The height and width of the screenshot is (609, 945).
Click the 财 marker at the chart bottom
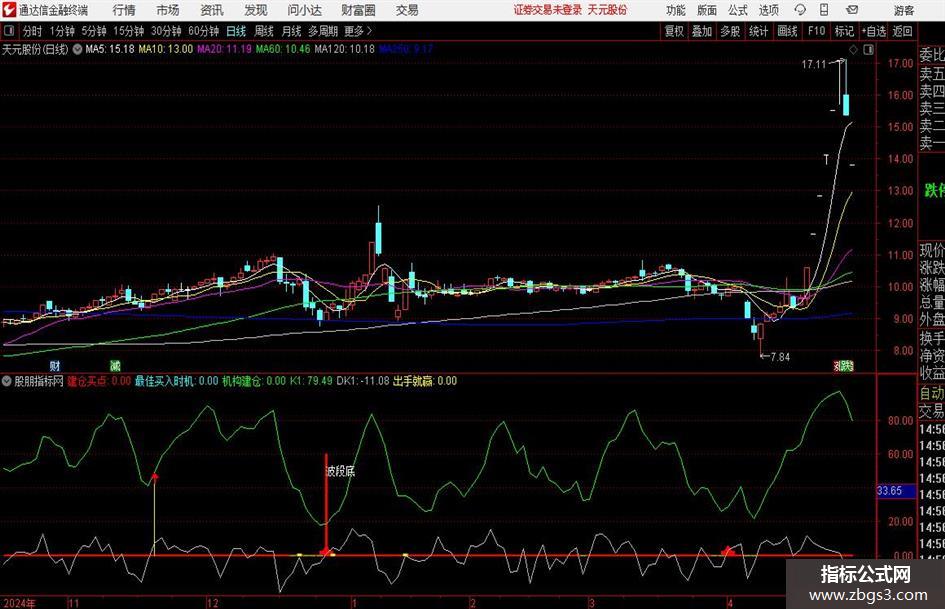55,365
